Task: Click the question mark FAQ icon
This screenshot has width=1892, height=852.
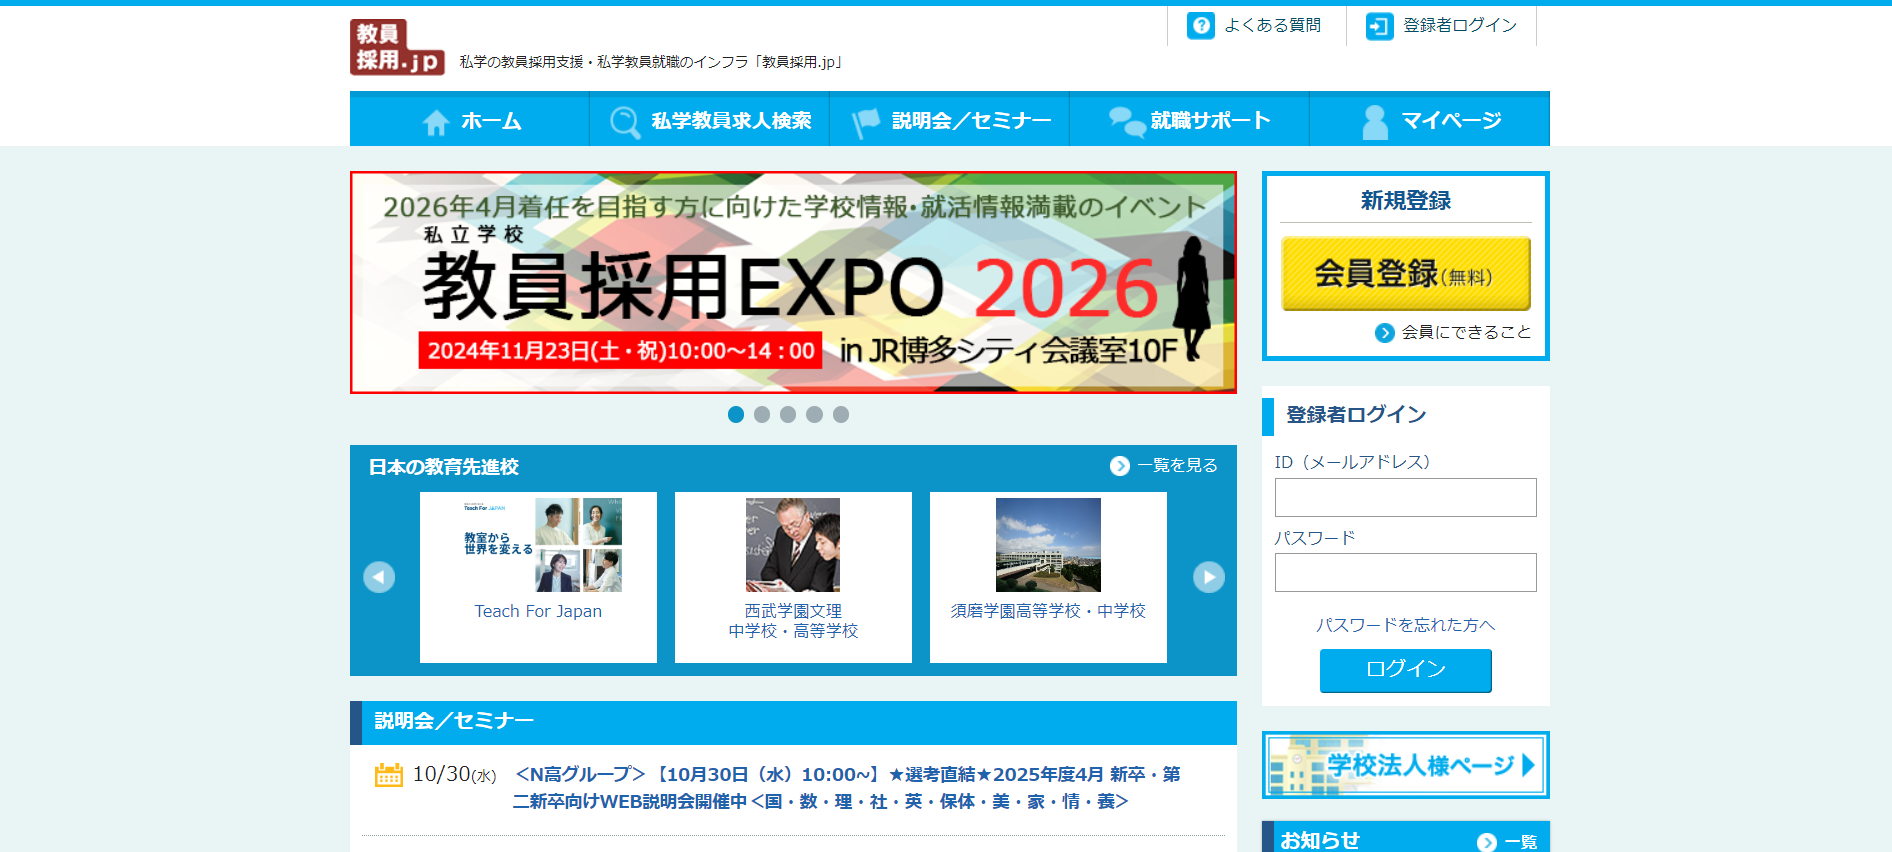Action: pyautogui.click(x=1200, y=26)
